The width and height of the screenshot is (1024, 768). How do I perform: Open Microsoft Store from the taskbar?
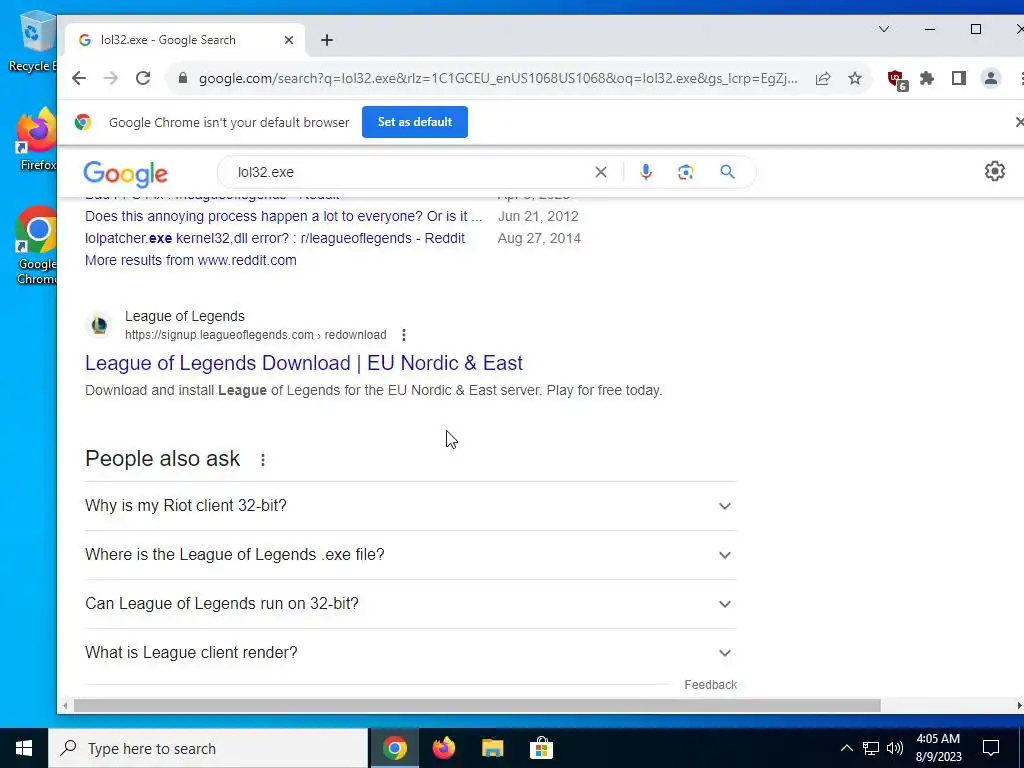coord(541,748)
